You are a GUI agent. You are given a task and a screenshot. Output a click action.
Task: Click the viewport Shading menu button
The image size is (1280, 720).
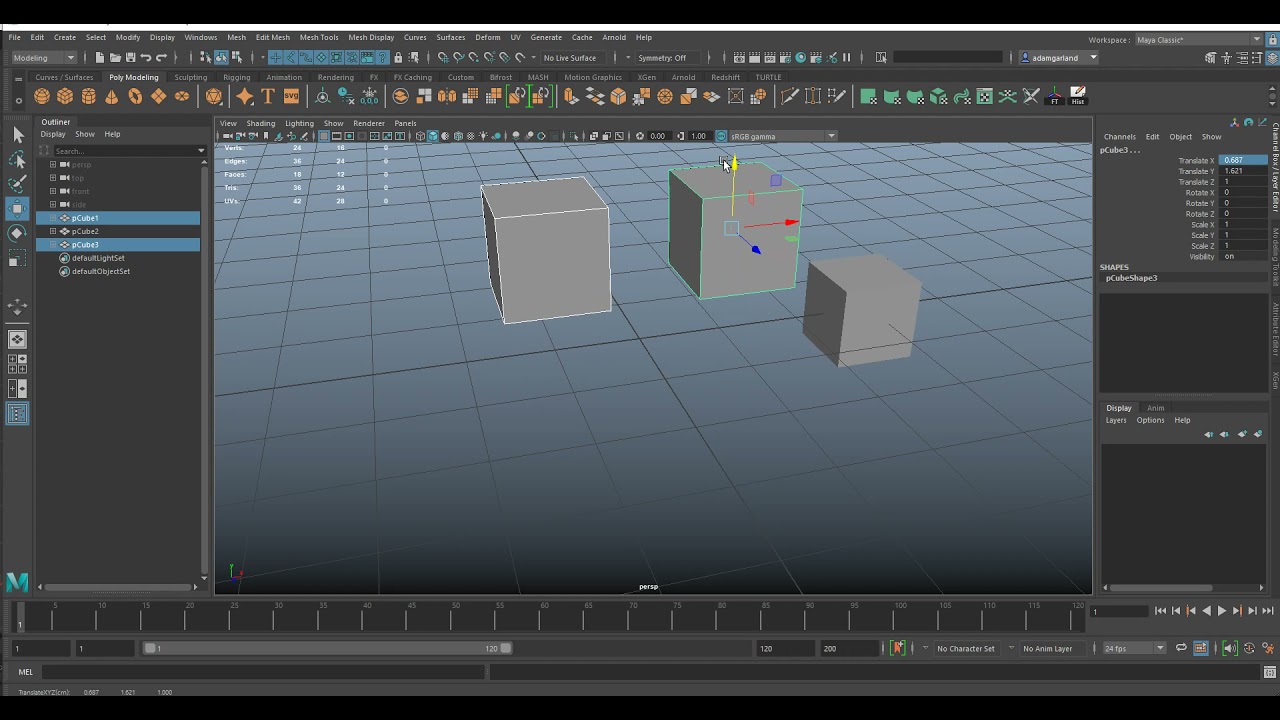click(x=260, y=124)
